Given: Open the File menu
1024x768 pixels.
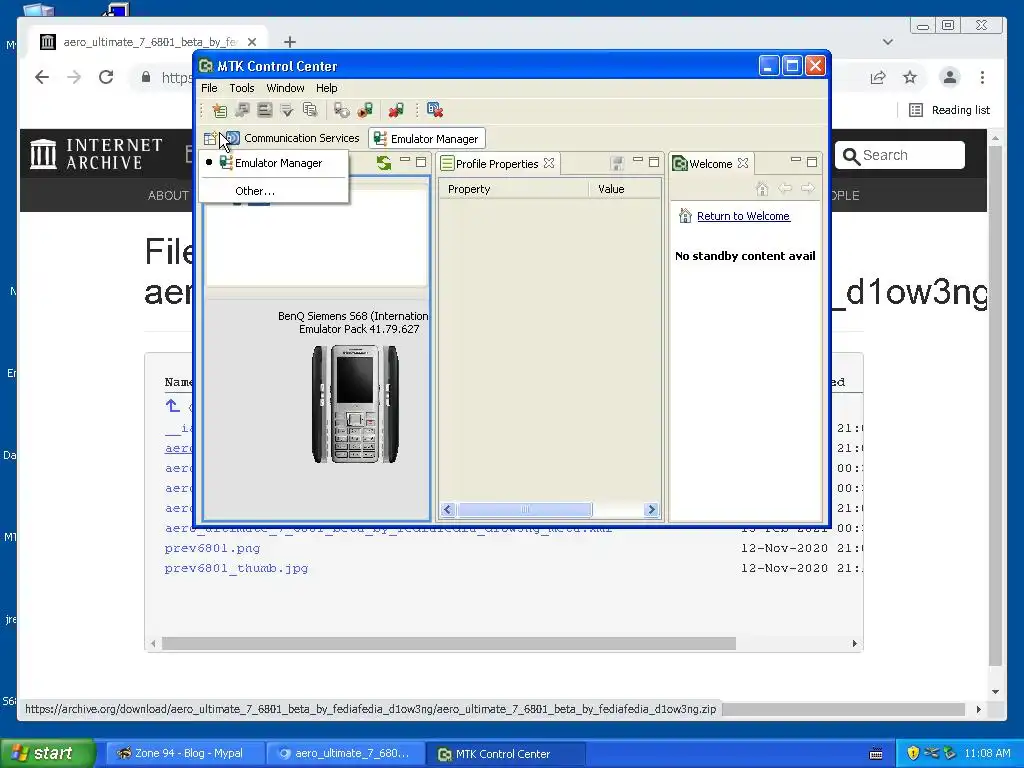Looking at the screenshot, I should pos(209,88).
